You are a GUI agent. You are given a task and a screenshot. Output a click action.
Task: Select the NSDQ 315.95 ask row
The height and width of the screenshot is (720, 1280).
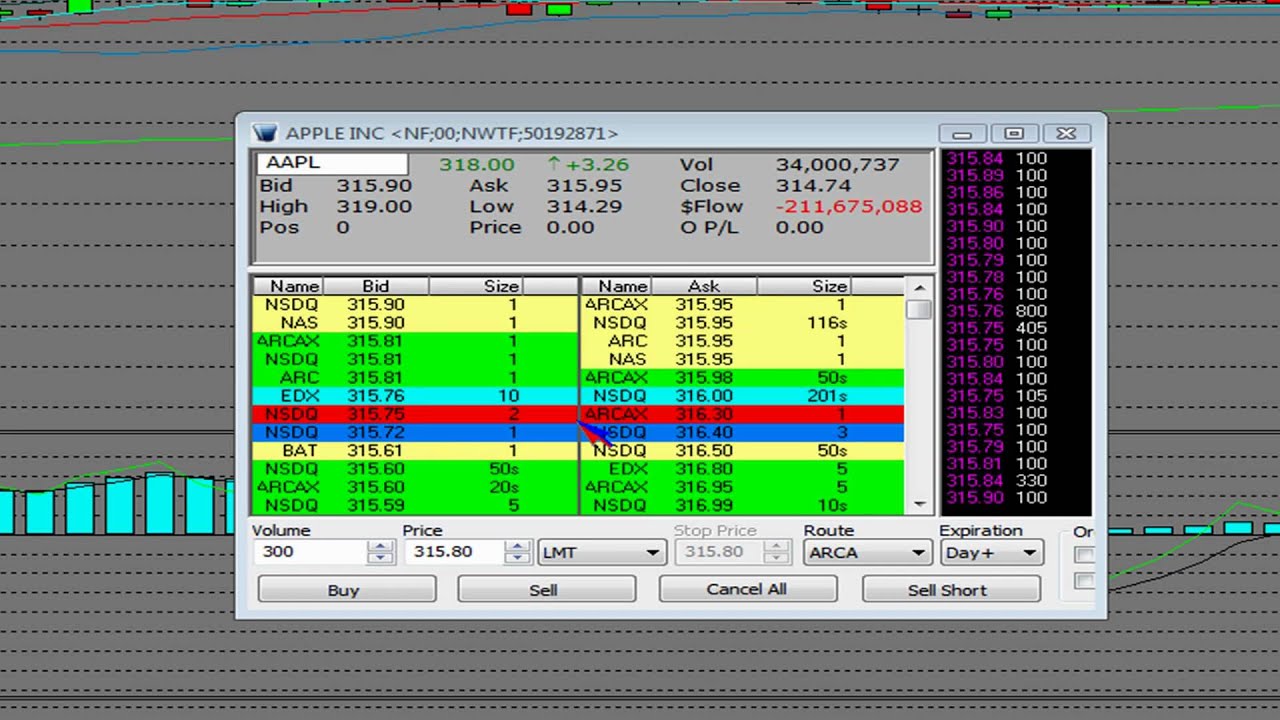pyautogui.click(x=743, y=323)
